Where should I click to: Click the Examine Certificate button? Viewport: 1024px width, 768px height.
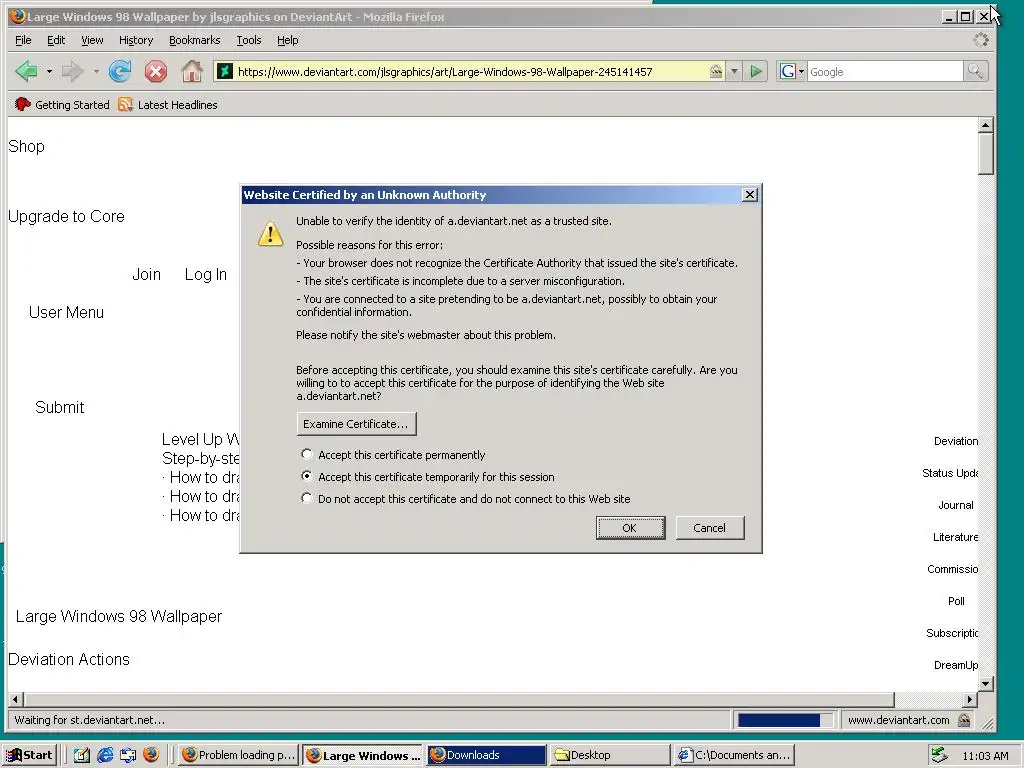(356, 424)
